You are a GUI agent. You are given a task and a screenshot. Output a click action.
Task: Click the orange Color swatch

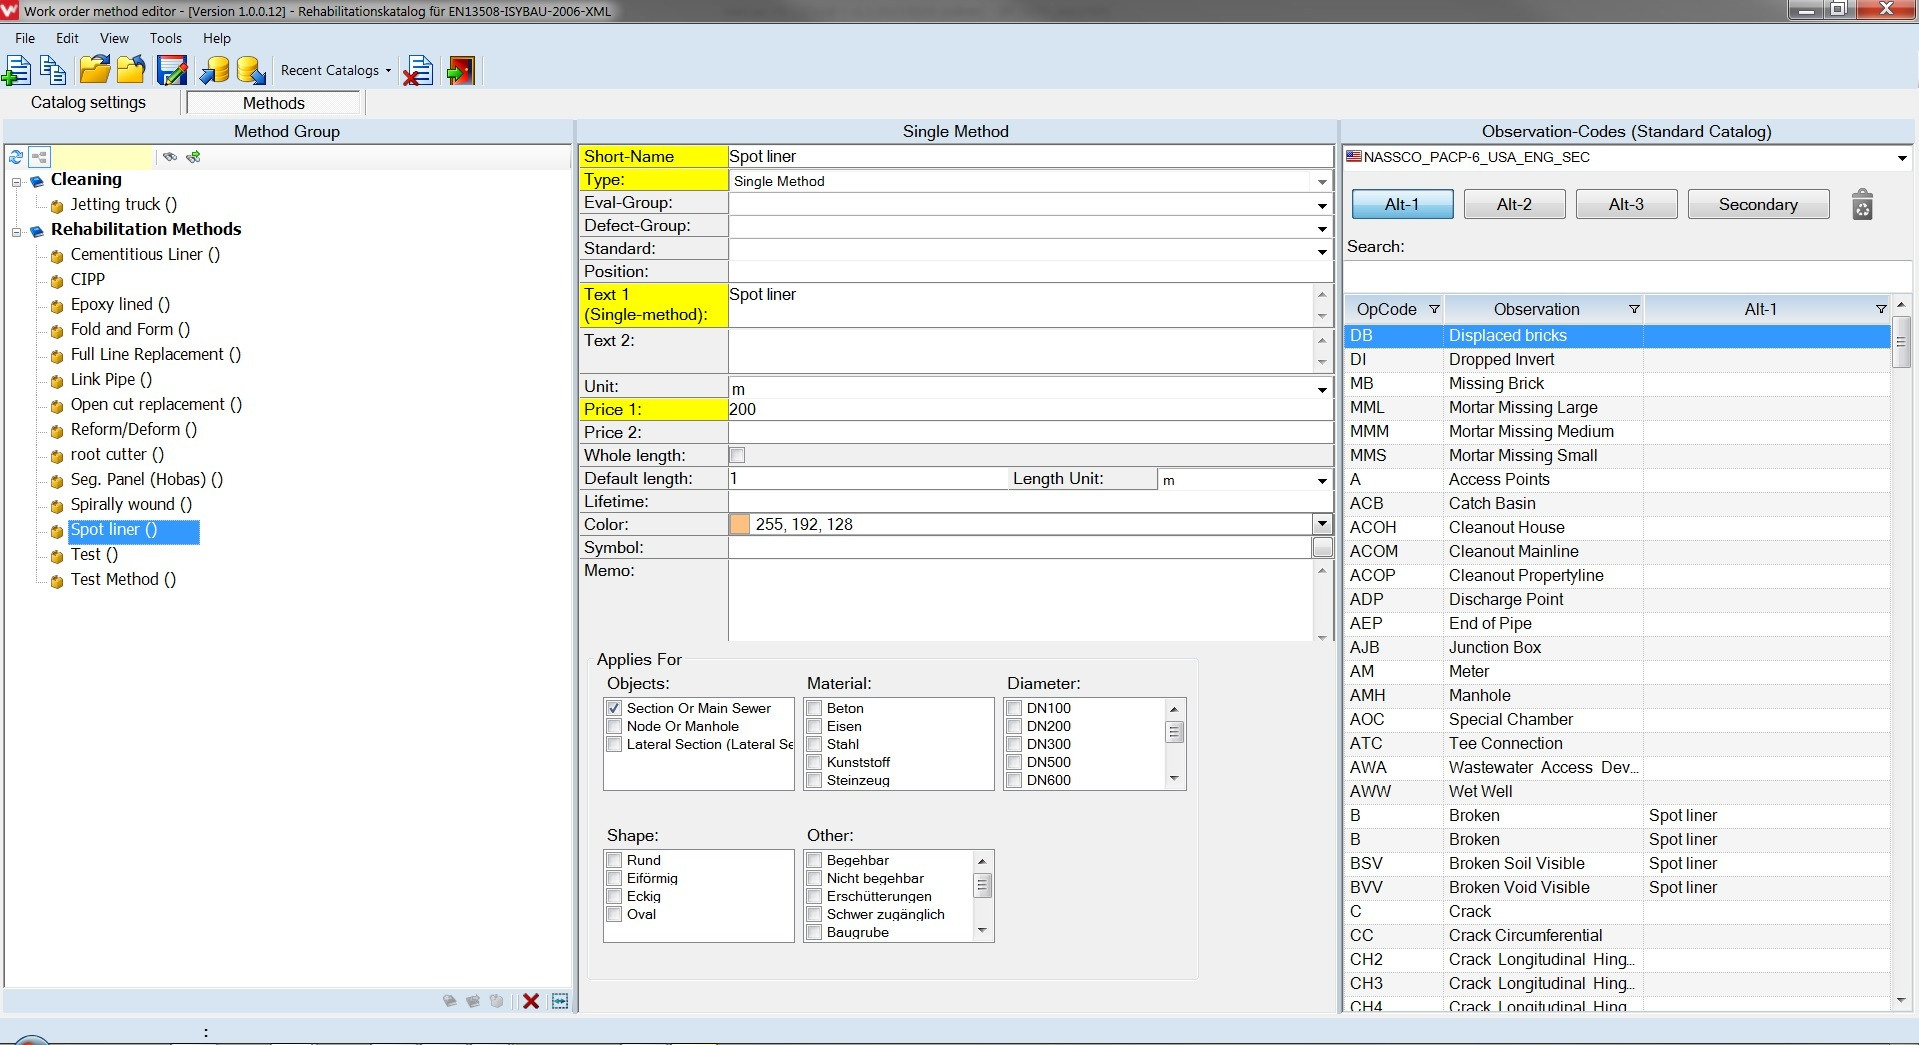click(x=740, y=525)
